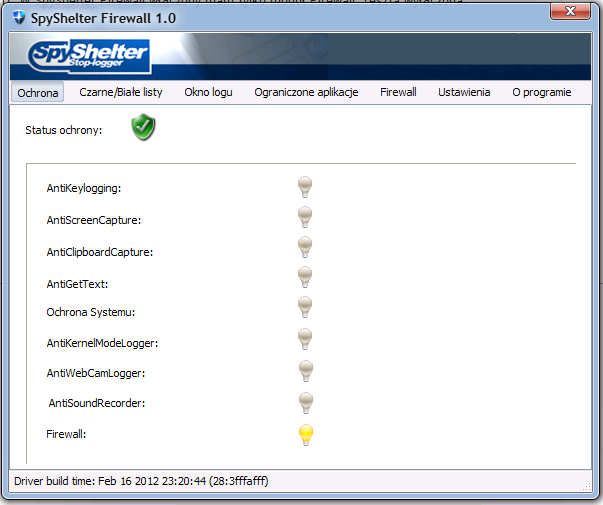Click the AntiScreenCapture label
Viewport: 603px width, 505px height.
tap(94, 220)
